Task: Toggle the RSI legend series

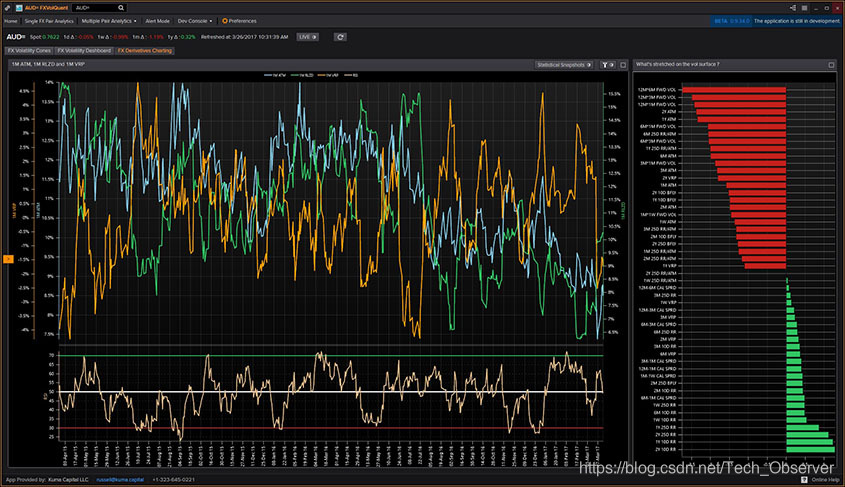Action: [351, 75]
